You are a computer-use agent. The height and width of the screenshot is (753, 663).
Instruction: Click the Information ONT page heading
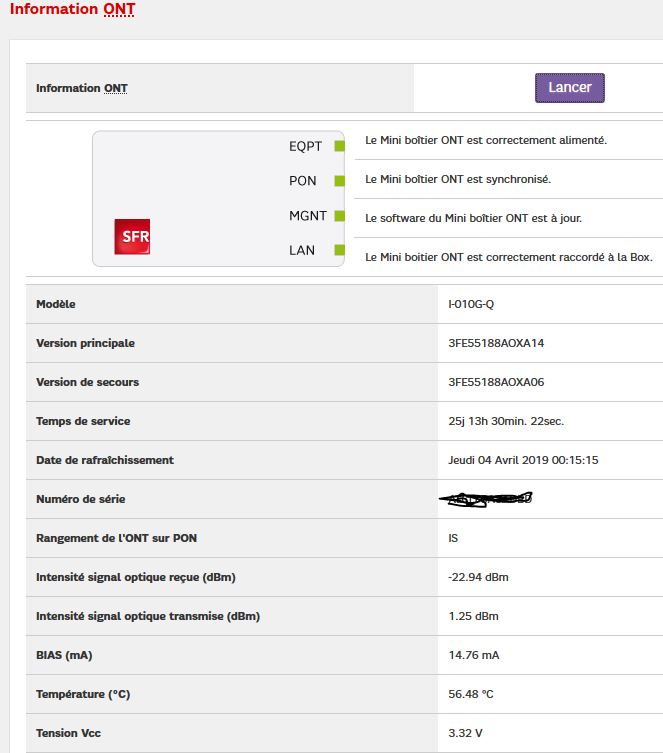72,11
